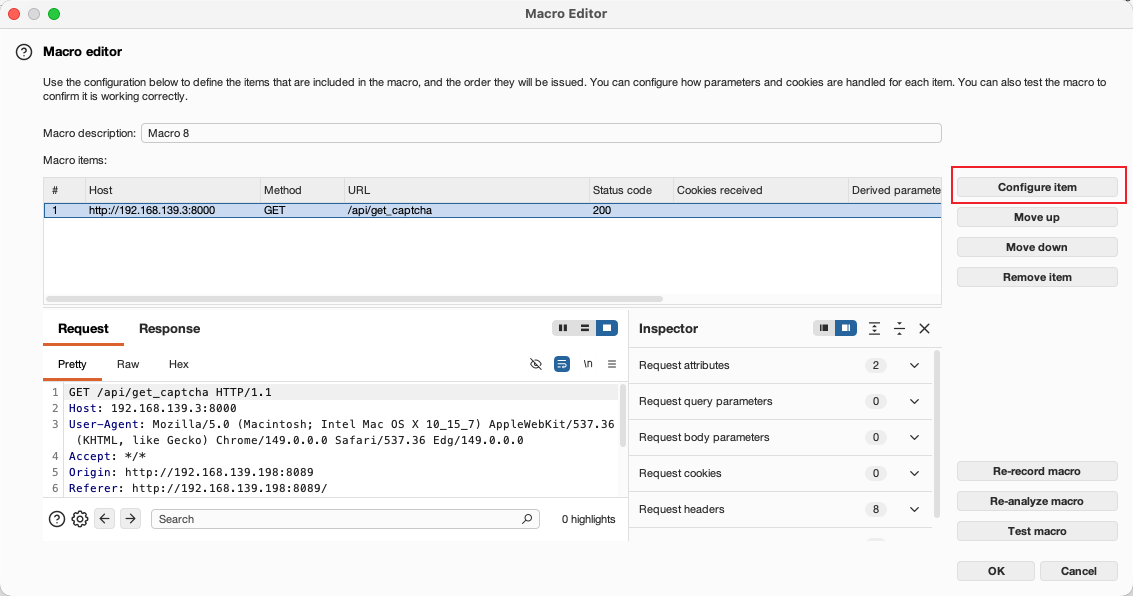The image size is (1133, 596).
Task: Click Re-record macro
Action: click(1037, 471)
